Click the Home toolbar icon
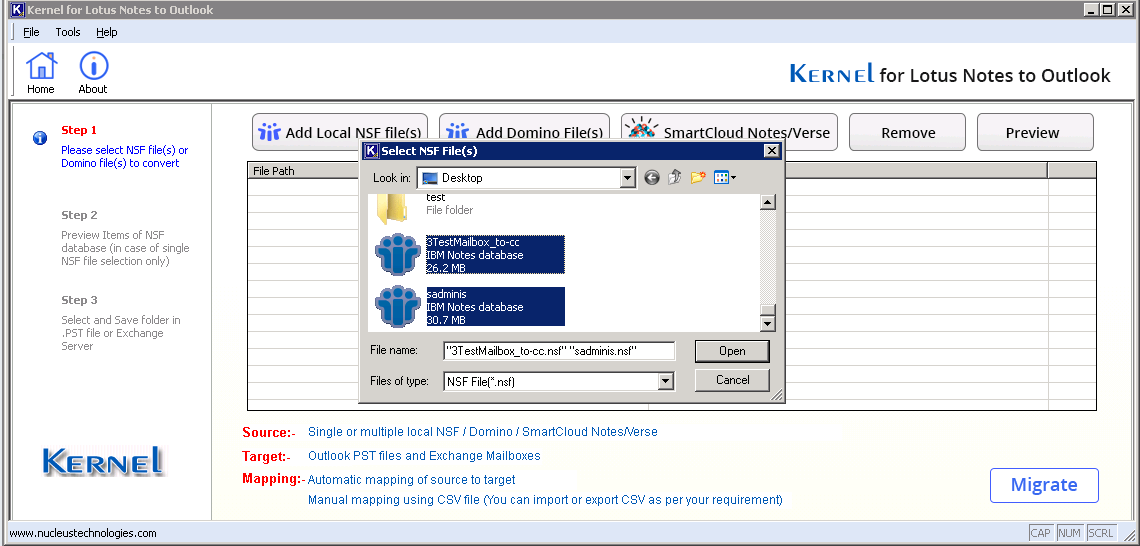This screenshot has height=546, width=1140. [41, 67]
